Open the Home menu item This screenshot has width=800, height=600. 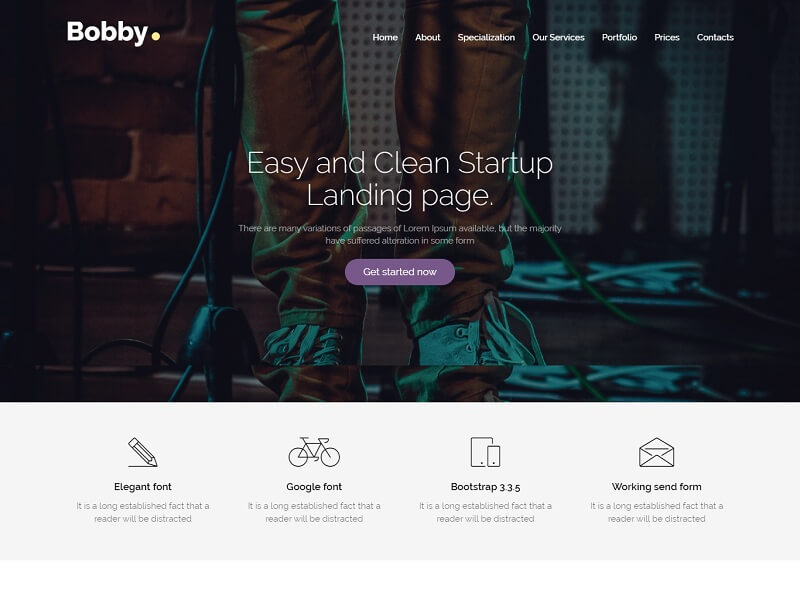coord(385,37)
